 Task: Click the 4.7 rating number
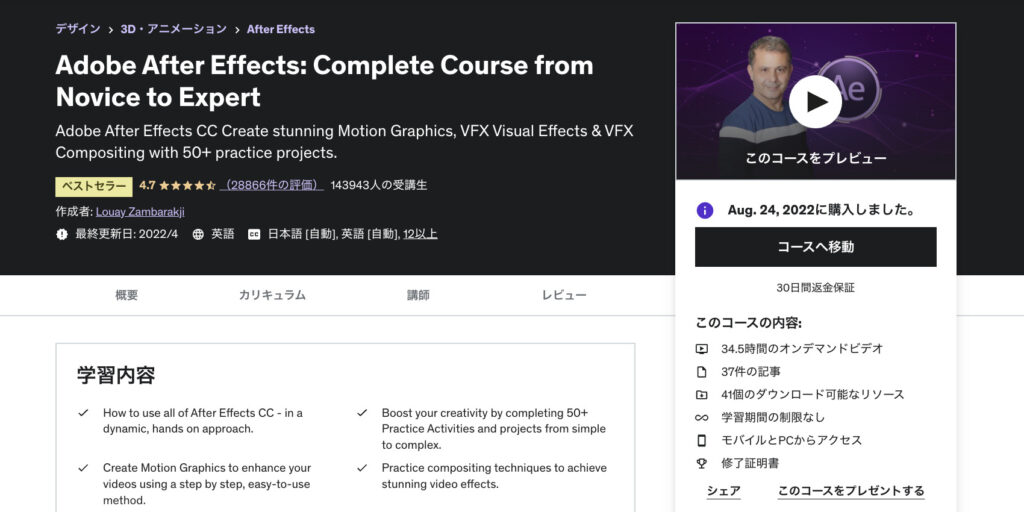pos(147,185)
